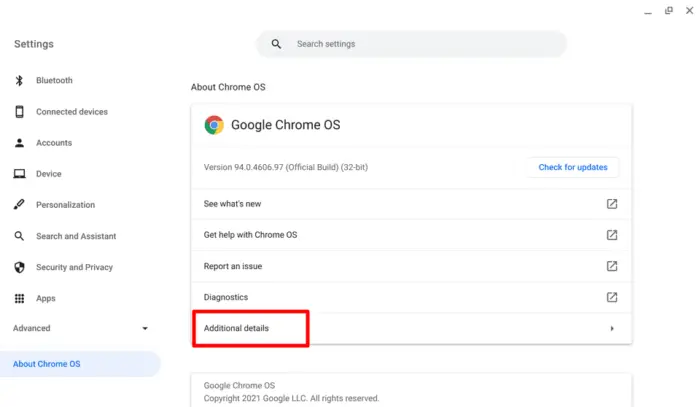Click the magnifier icon in search bar
The width and height of the screenshot is (700, 407).
click(276, 44)
